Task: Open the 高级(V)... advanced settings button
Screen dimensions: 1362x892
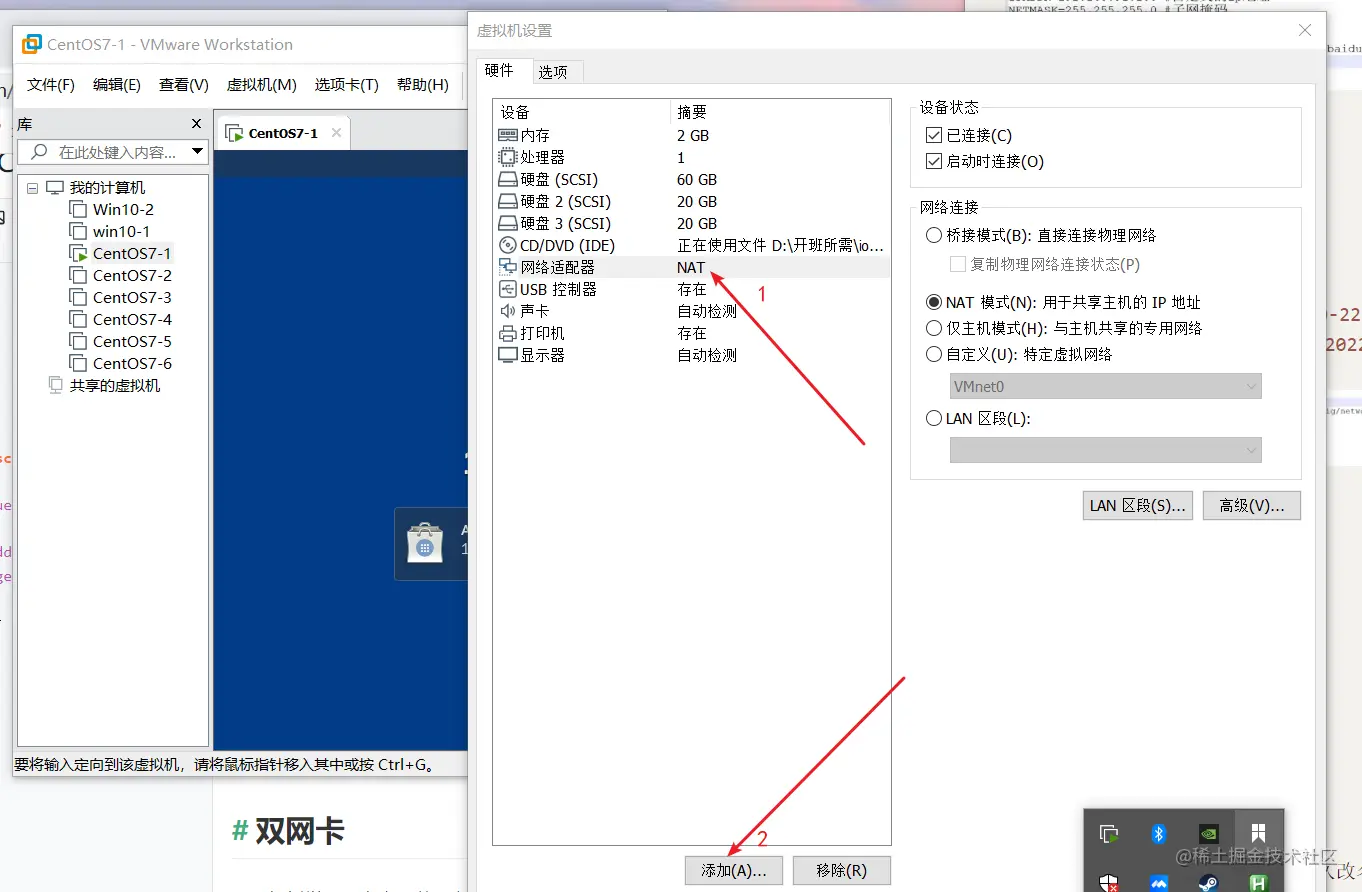Action: [1252, 506]
